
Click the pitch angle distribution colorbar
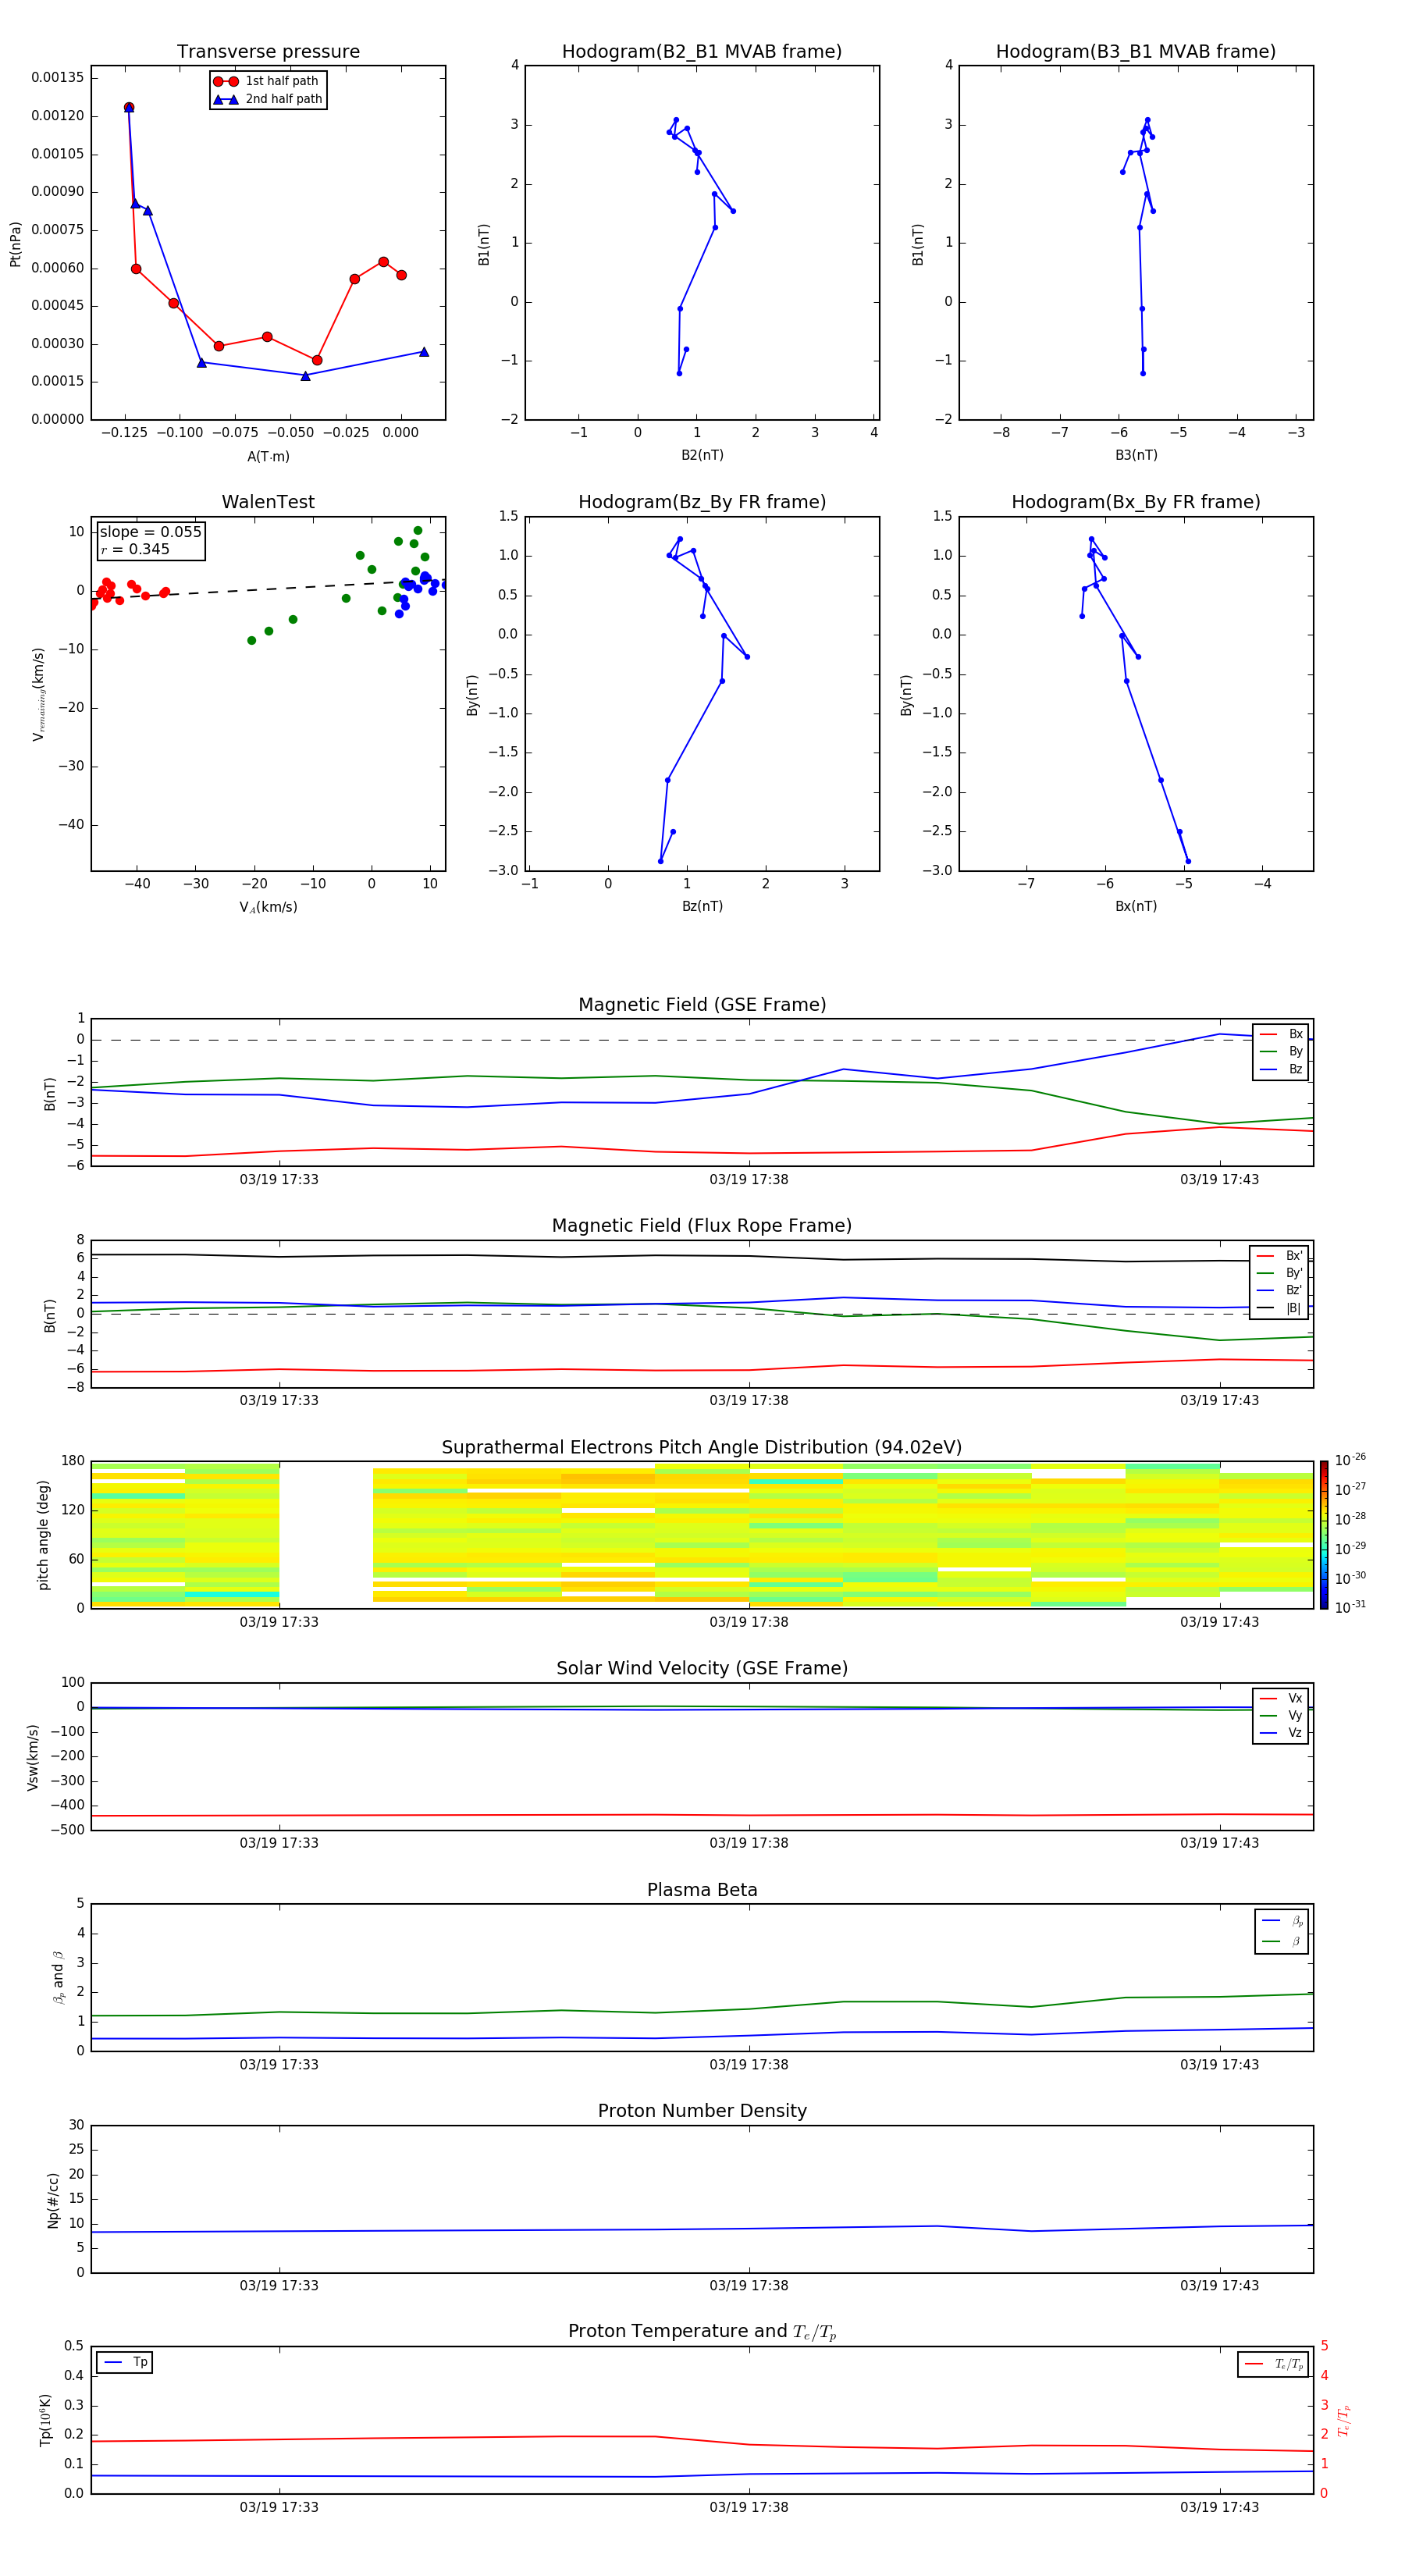click(x=1323, y=1535)
